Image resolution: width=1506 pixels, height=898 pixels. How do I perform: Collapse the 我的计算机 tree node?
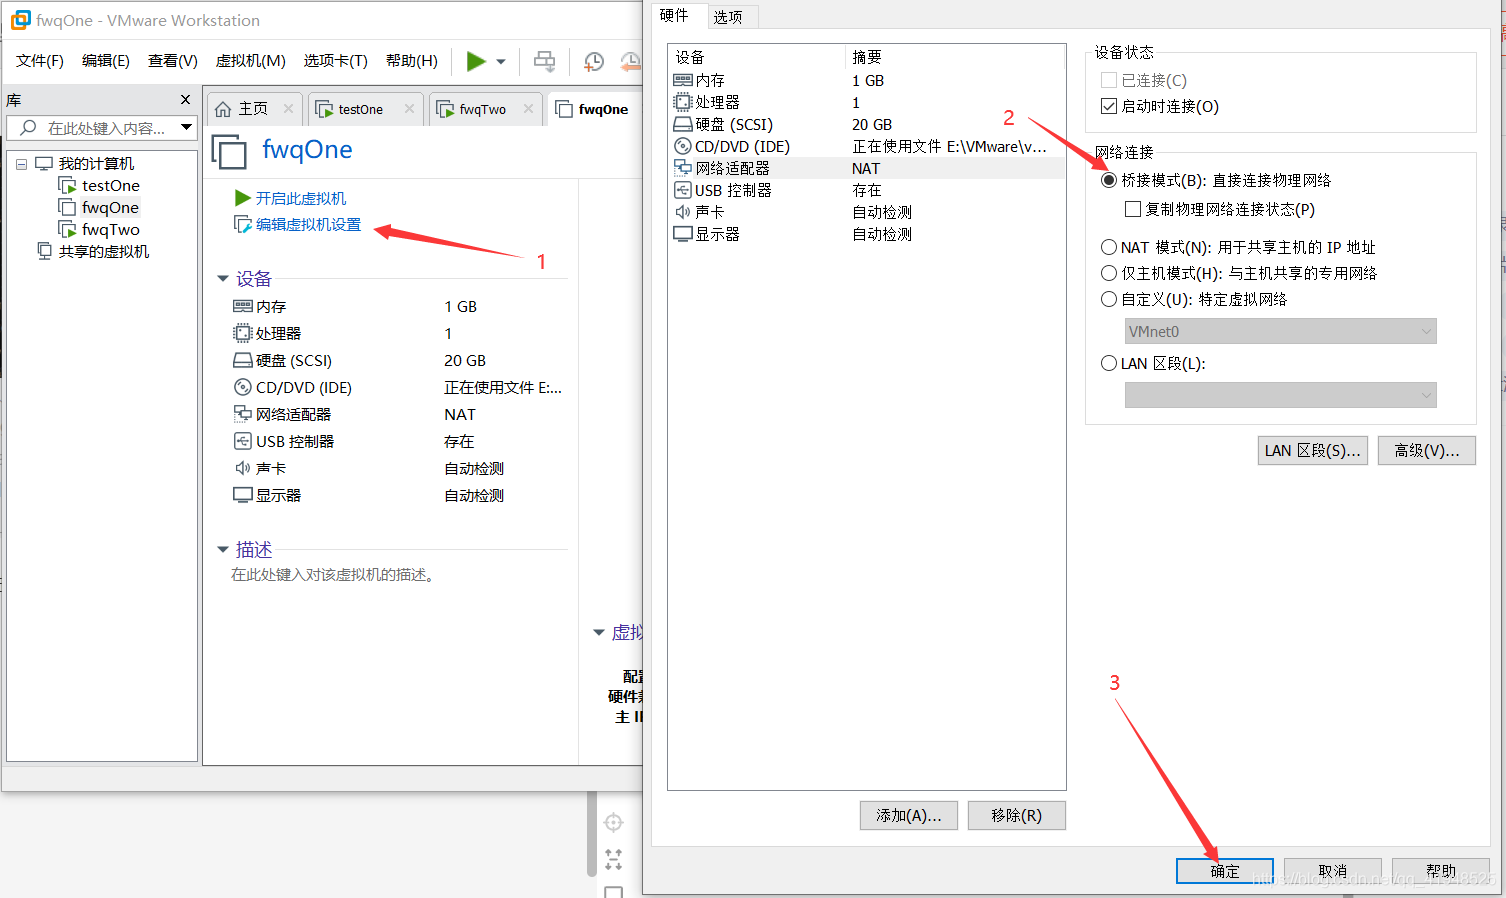pos(21,164)
